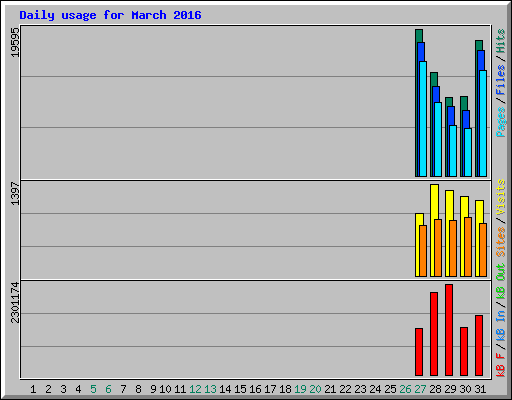This screenshot has height=400, width=512.
Task: Click the top axis value 19595
Action: click(x=15, y=42)
